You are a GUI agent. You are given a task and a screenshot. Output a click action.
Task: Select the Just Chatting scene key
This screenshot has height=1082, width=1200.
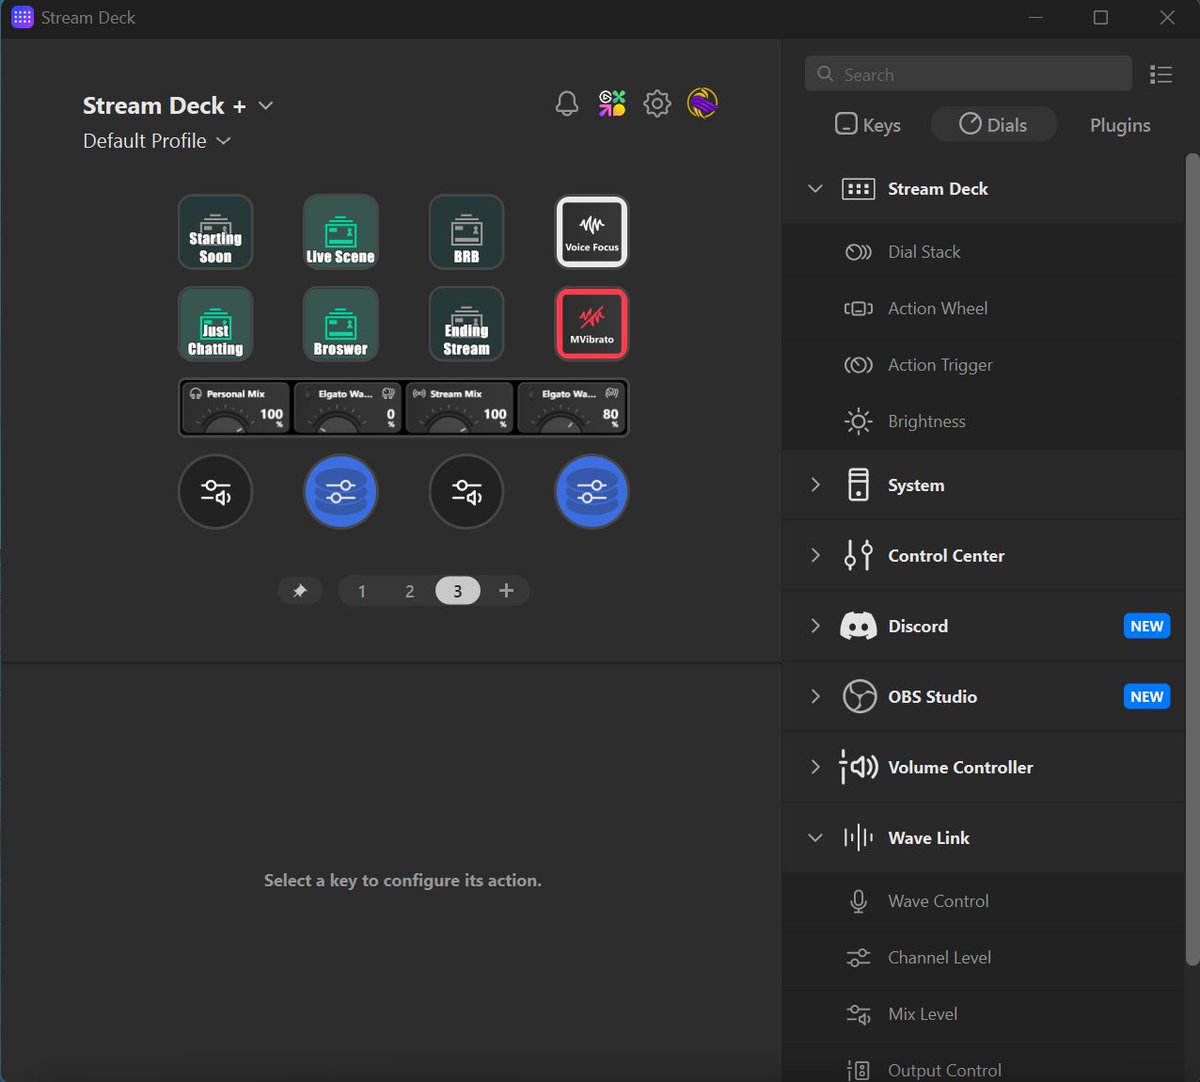[215, 324]
